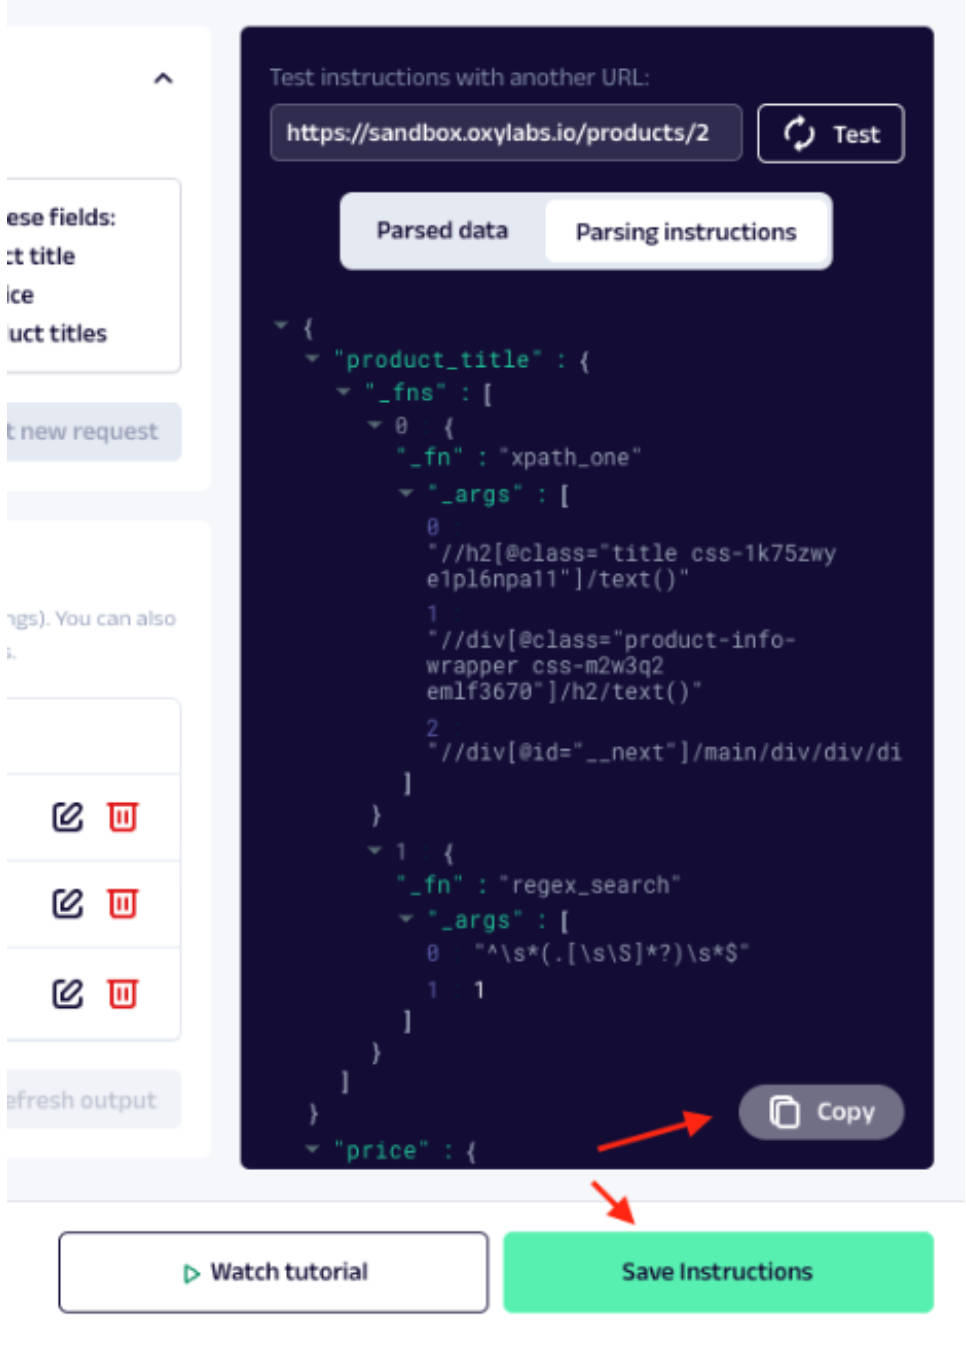Click the circular refresh icon inside the Test button
This screenshot has width=966, height=1348.
point(799,133)
